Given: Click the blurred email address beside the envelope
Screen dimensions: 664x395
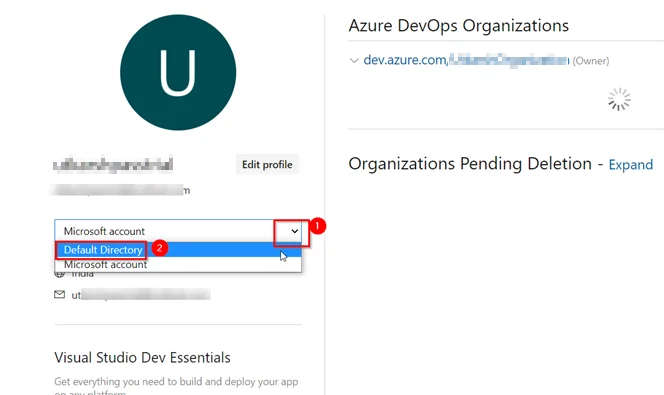Looking at the screenshot, I should pos(141,295).
